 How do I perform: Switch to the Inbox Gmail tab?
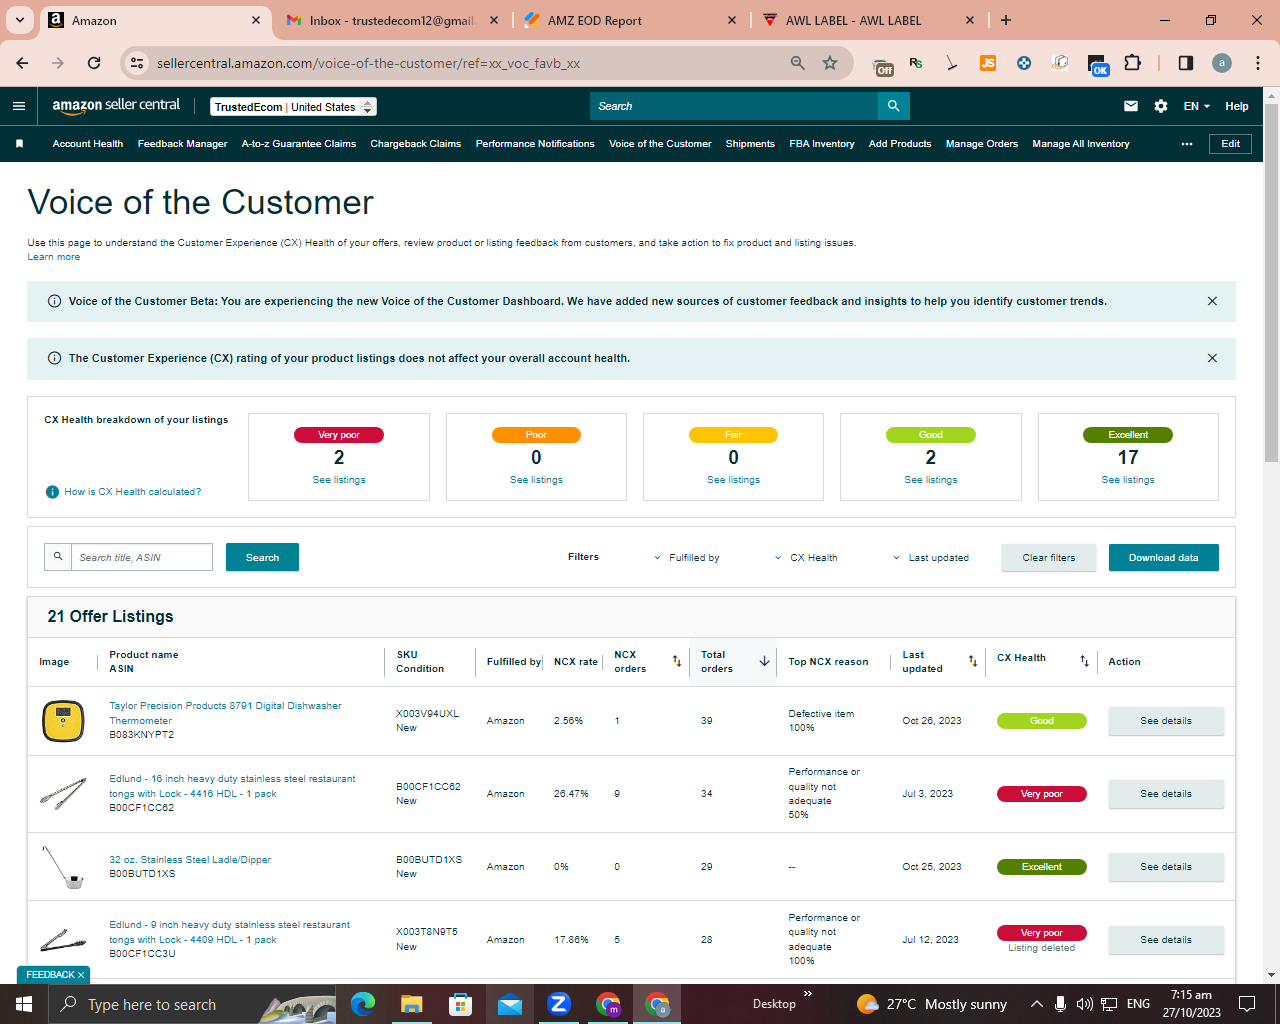coord(392,20)
